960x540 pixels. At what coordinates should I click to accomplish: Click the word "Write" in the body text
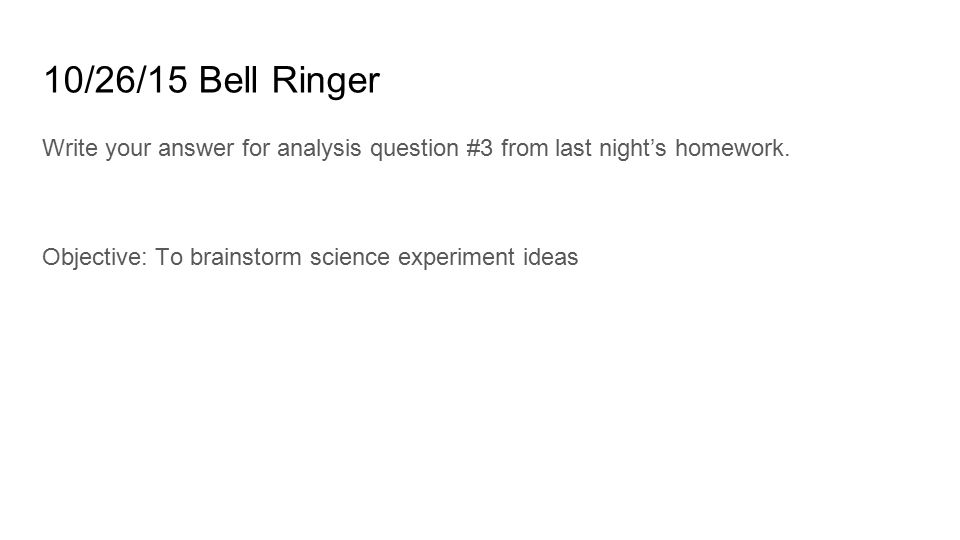coord(70,148)
